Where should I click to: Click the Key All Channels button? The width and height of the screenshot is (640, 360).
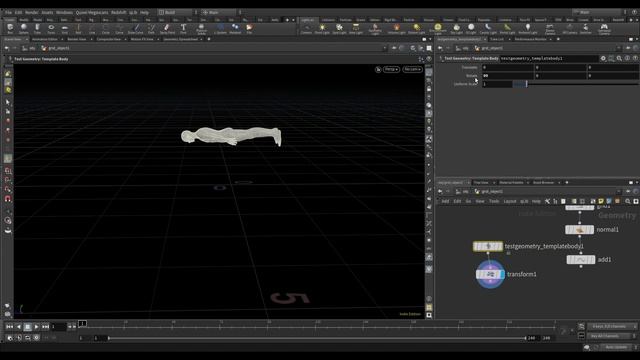611,336
